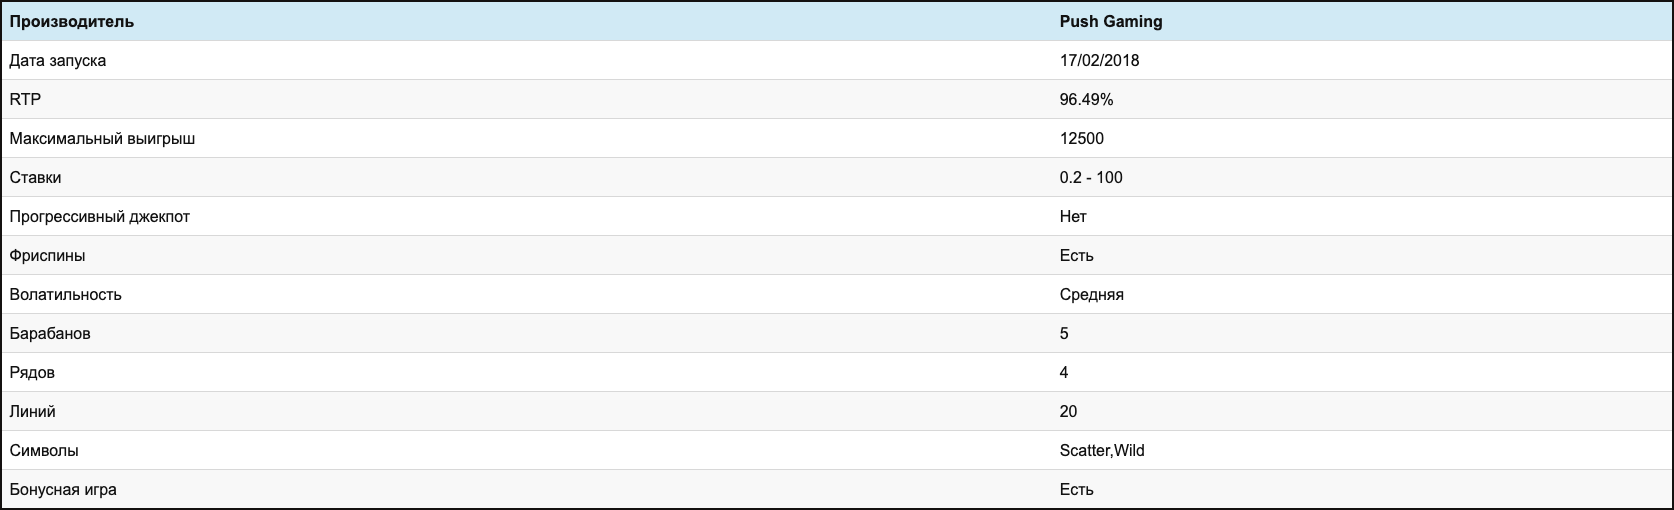The height and width of the screenshot is (510, 1674).
Task: Click the "Производитель" header cell
Action: tap(72, 21)
